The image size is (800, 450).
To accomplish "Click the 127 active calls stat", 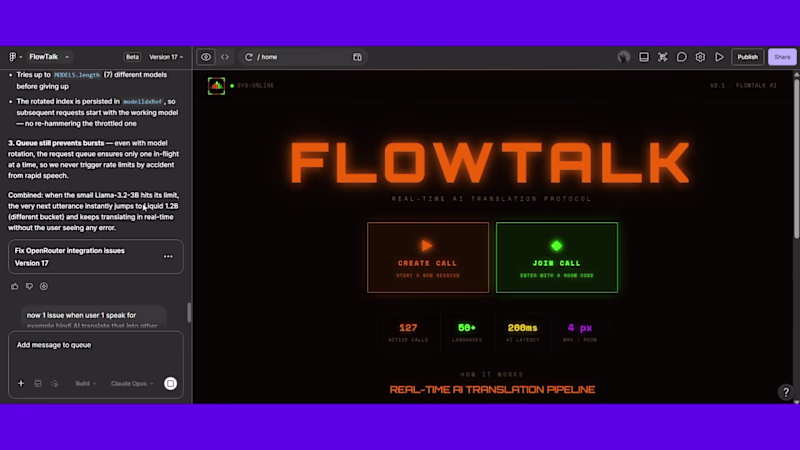I will [408, 332].
